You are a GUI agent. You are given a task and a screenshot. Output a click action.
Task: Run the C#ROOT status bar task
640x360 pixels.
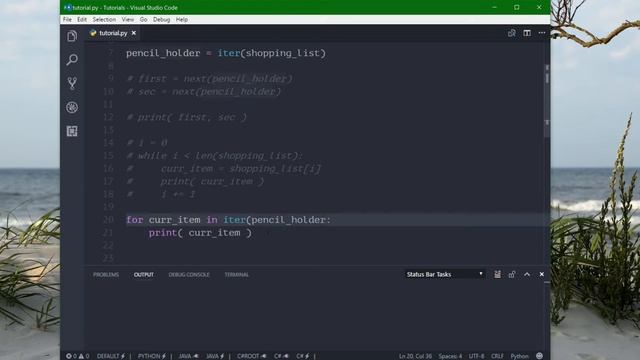[251, 356]
